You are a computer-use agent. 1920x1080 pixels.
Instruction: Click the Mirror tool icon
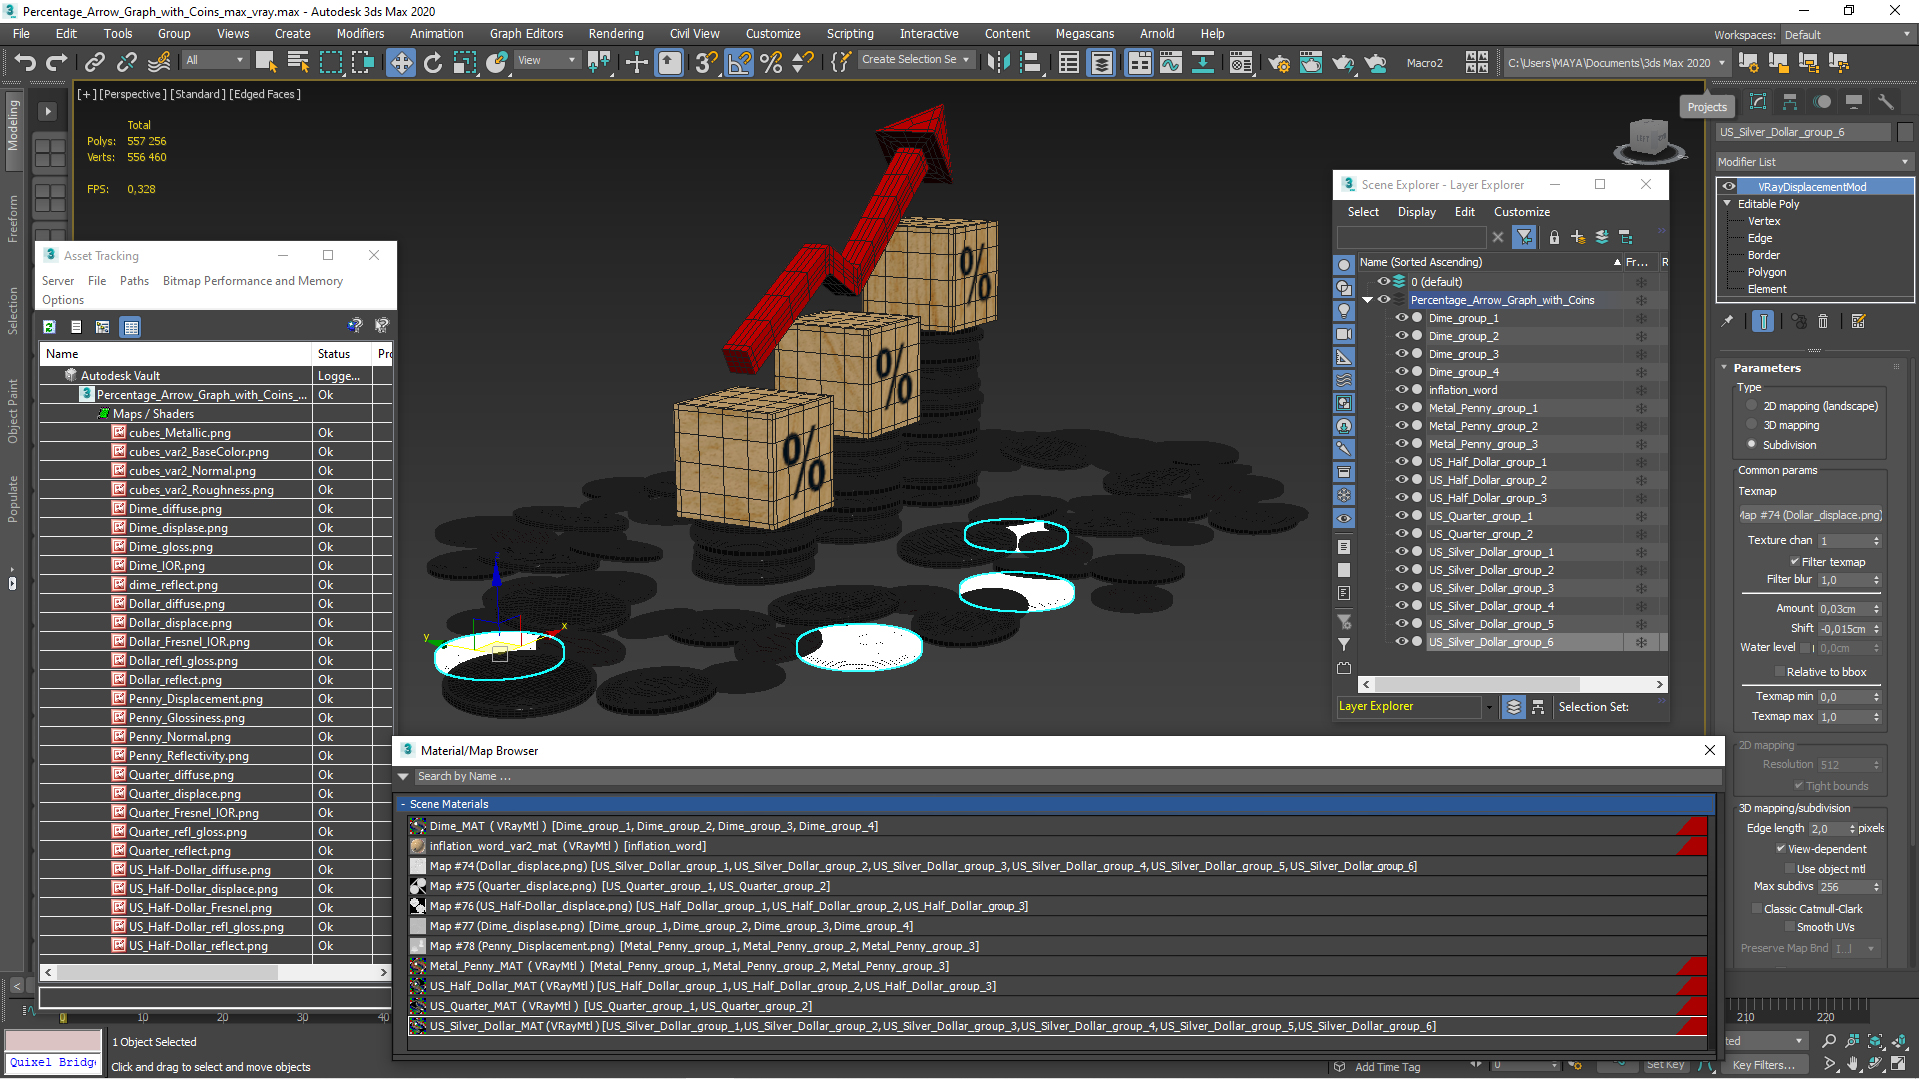pyautogui.click(x=998, y=63)
